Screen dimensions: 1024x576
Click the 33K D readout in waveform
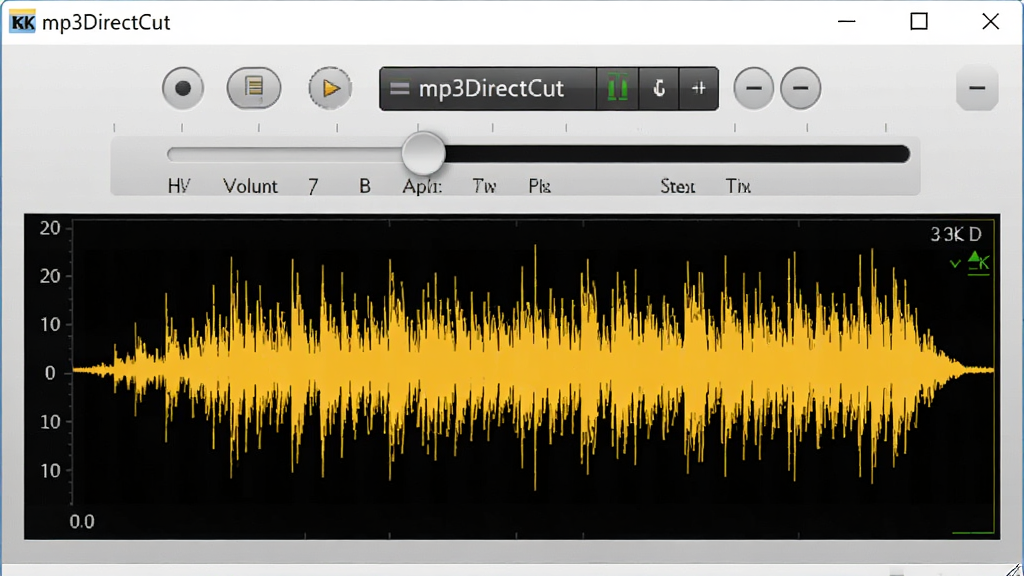click(955, 234)
